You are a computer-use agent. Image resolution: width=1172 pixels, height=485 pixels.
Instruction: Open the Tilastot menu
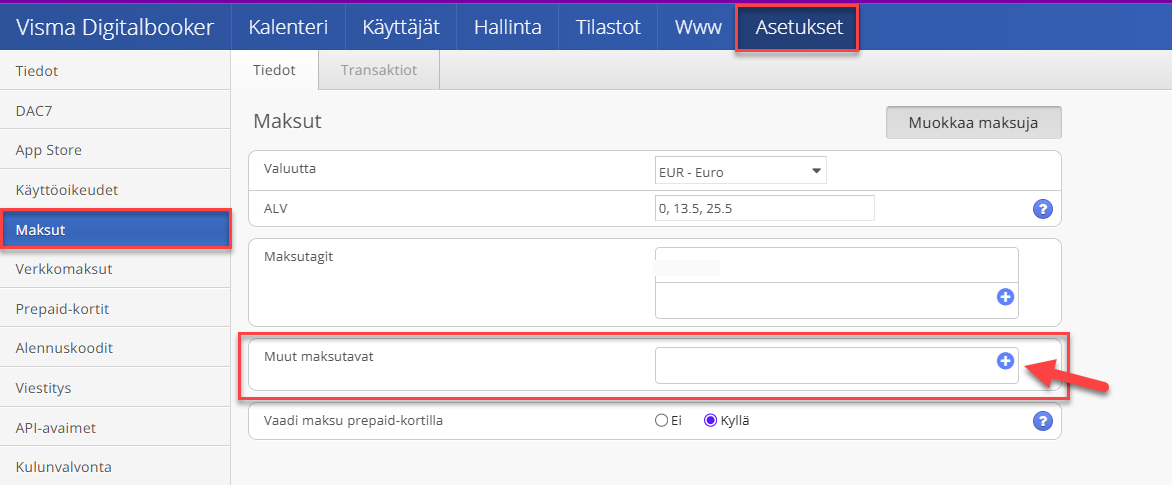(x=608, y=28)
